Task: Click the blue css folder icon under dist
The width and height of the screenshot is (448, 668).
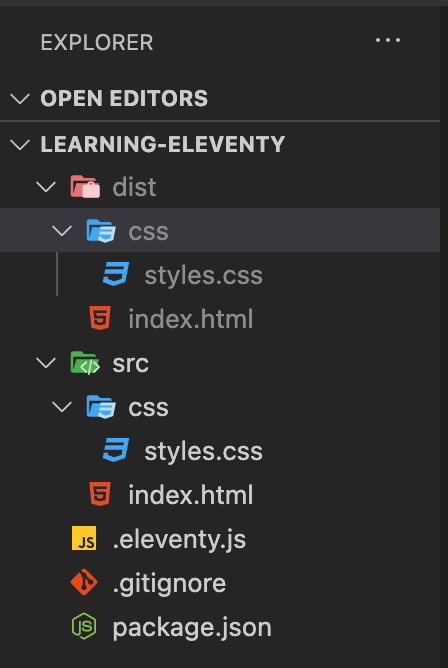Action: tap(101, 230)
